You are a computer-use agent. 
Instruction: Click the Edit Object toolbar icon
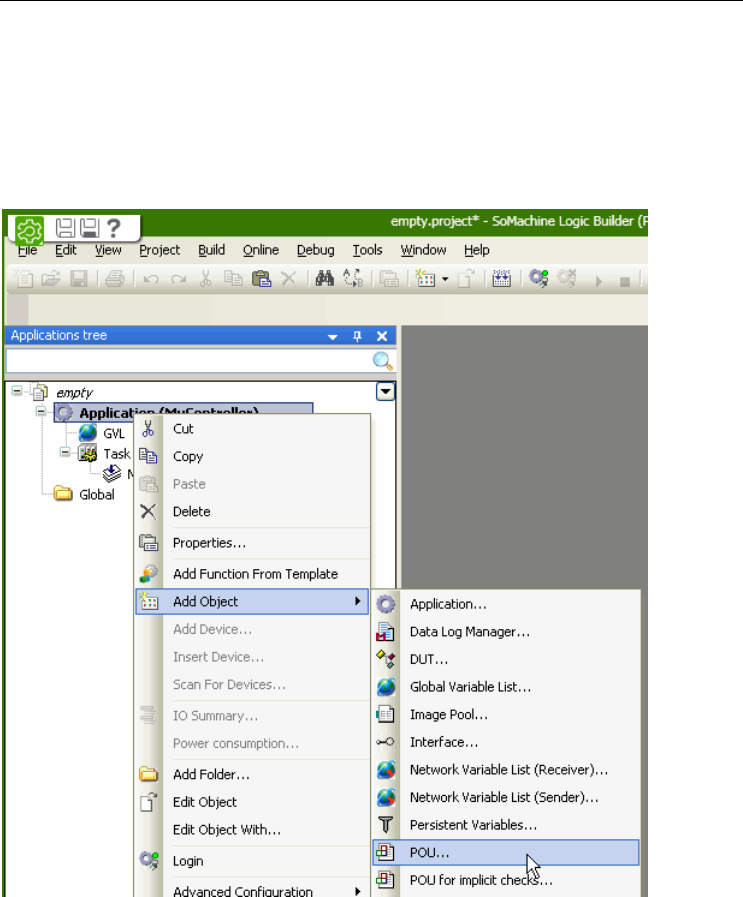(467, 279)
